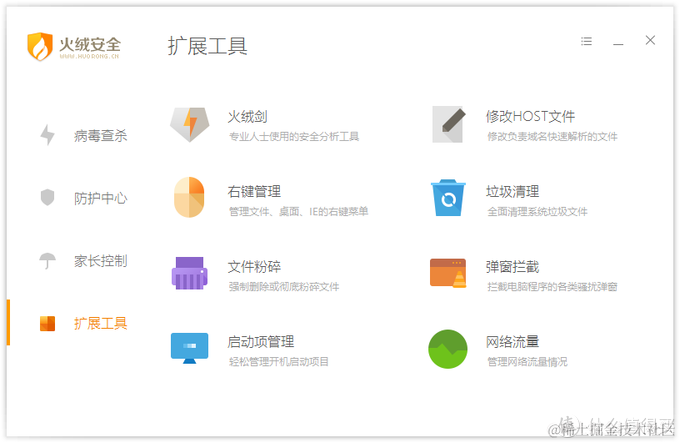Click the 扩展工具 orange cube icon

[47, 323]
